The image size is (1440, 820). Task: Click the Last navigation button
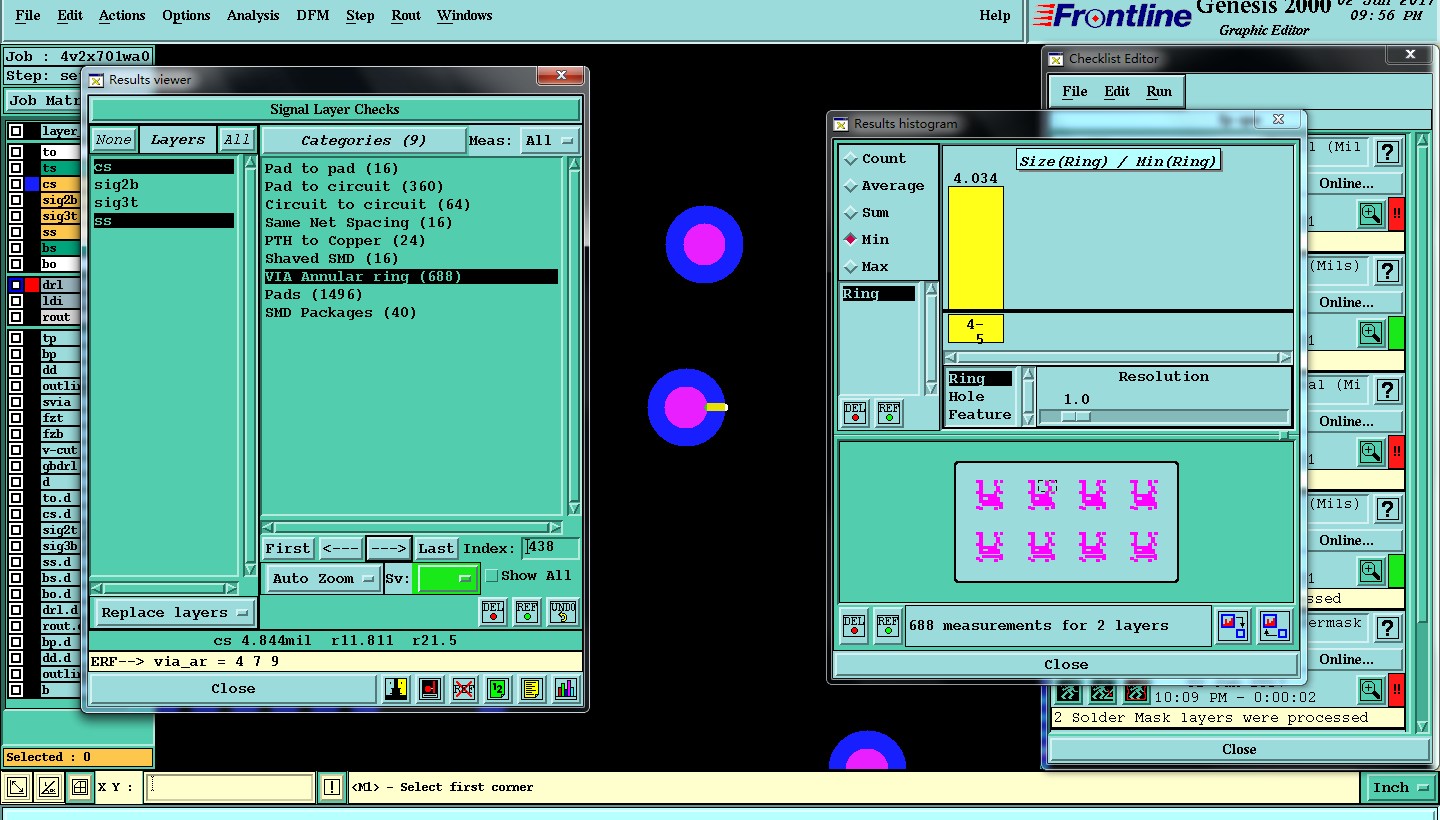[x=436, y=549]
